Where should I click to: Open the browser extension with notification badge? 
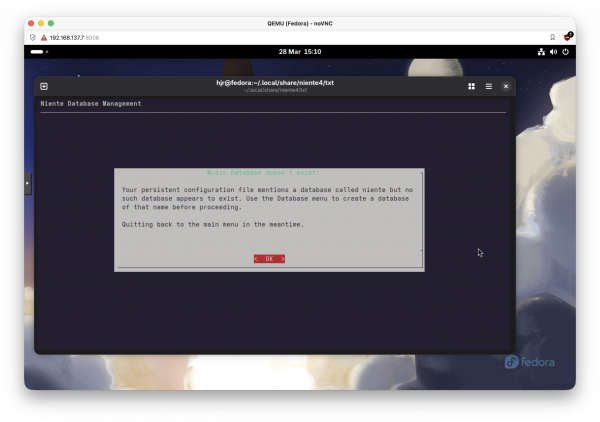(x=567, y=36)
